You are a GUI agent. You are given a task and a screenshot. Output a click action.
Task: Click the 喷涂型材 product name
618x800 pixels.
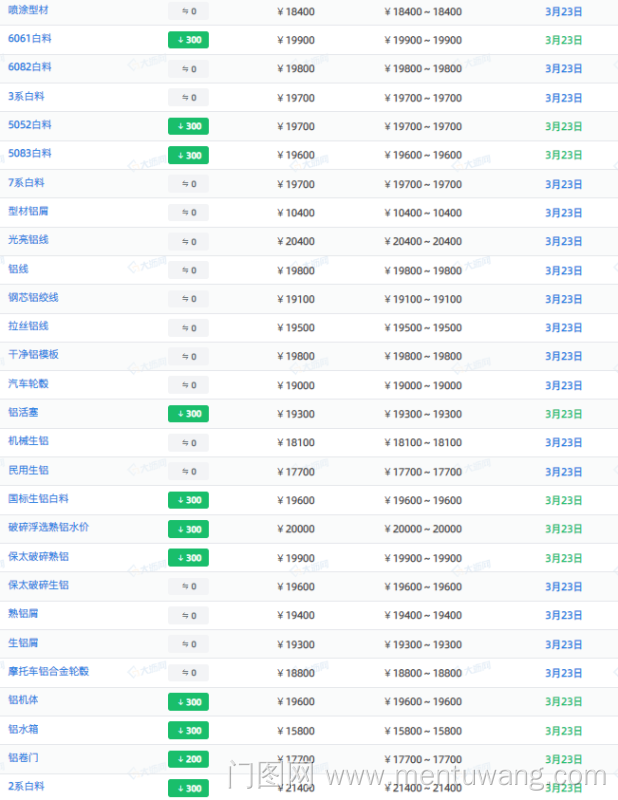(x=29, y=10)
